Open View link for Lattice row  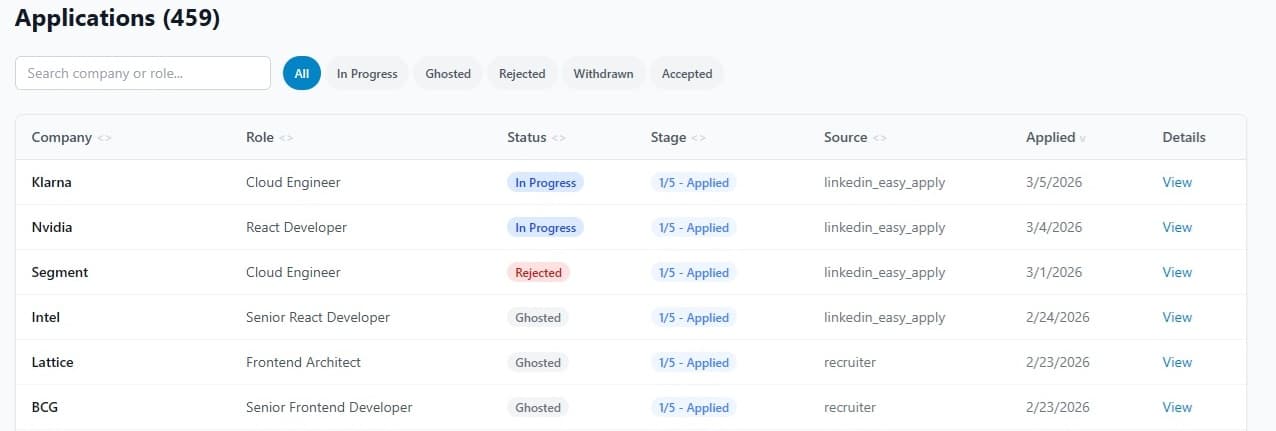click(1177, 362)
